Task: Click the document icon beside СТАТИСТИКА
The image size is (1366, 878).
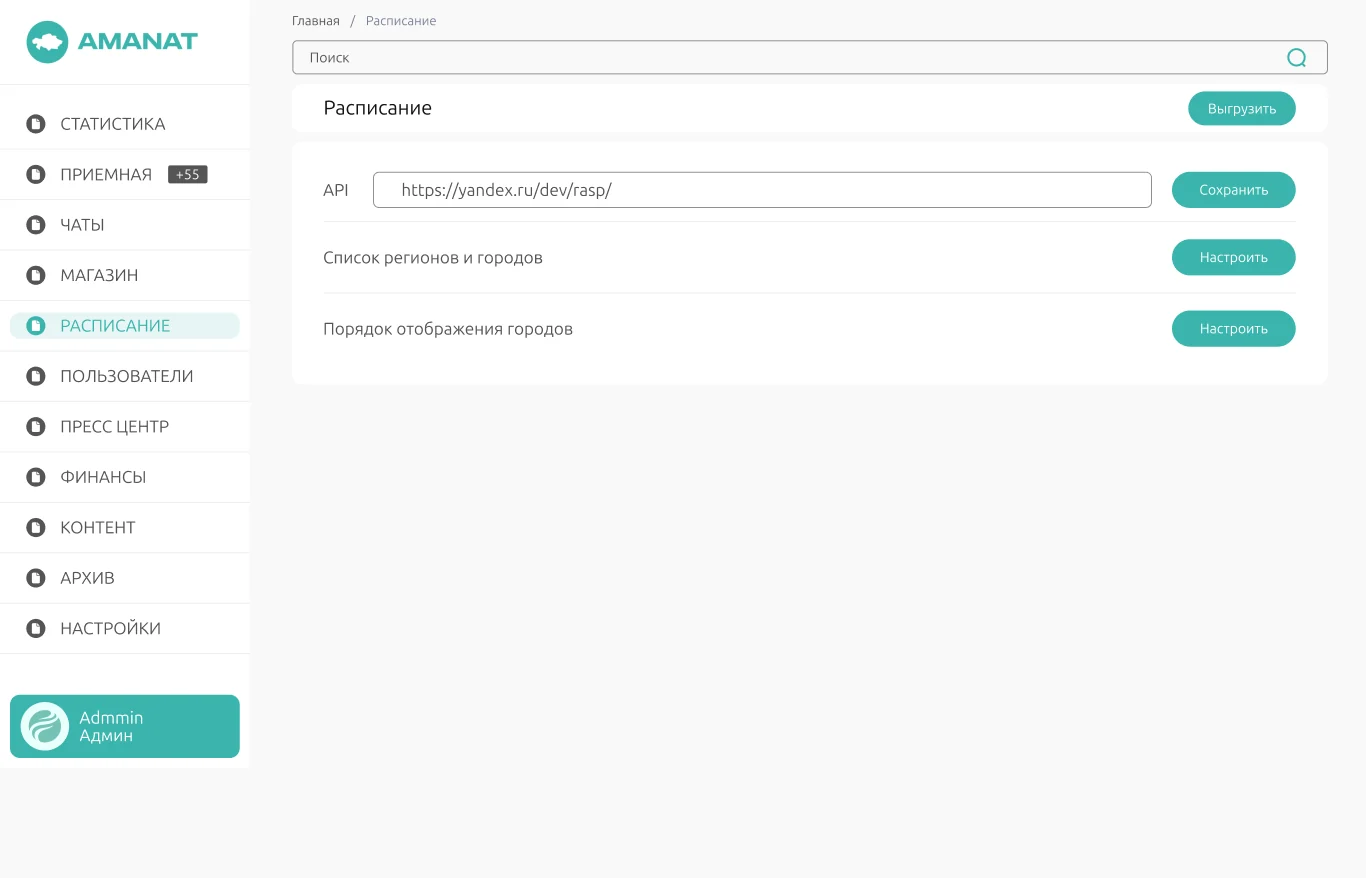Action: (36, 124)
